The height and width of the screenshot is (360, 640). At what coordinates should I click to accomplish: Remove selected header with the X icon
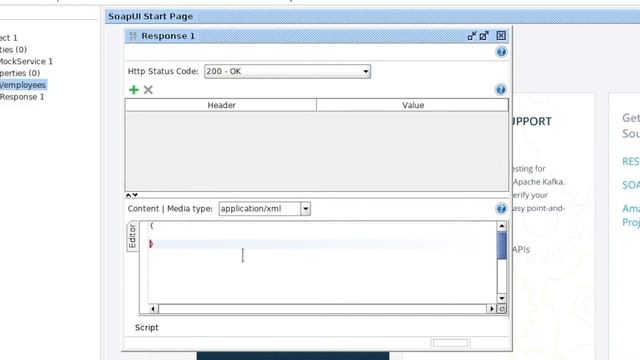(x=148, y=90)
